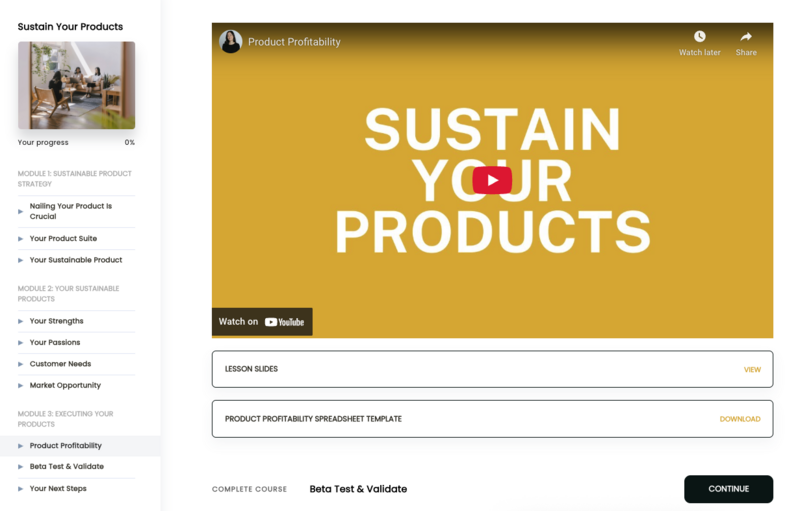Click Module 1: Sustainable Product Strategy heading
800x511 pixels.
[x=74, y=178]
